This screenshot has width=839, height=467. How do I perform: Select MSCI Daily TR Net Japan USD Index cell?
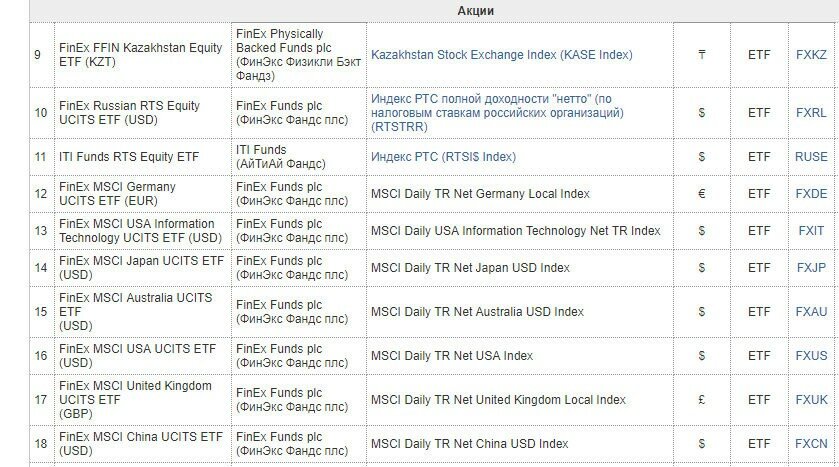(470, 268)
